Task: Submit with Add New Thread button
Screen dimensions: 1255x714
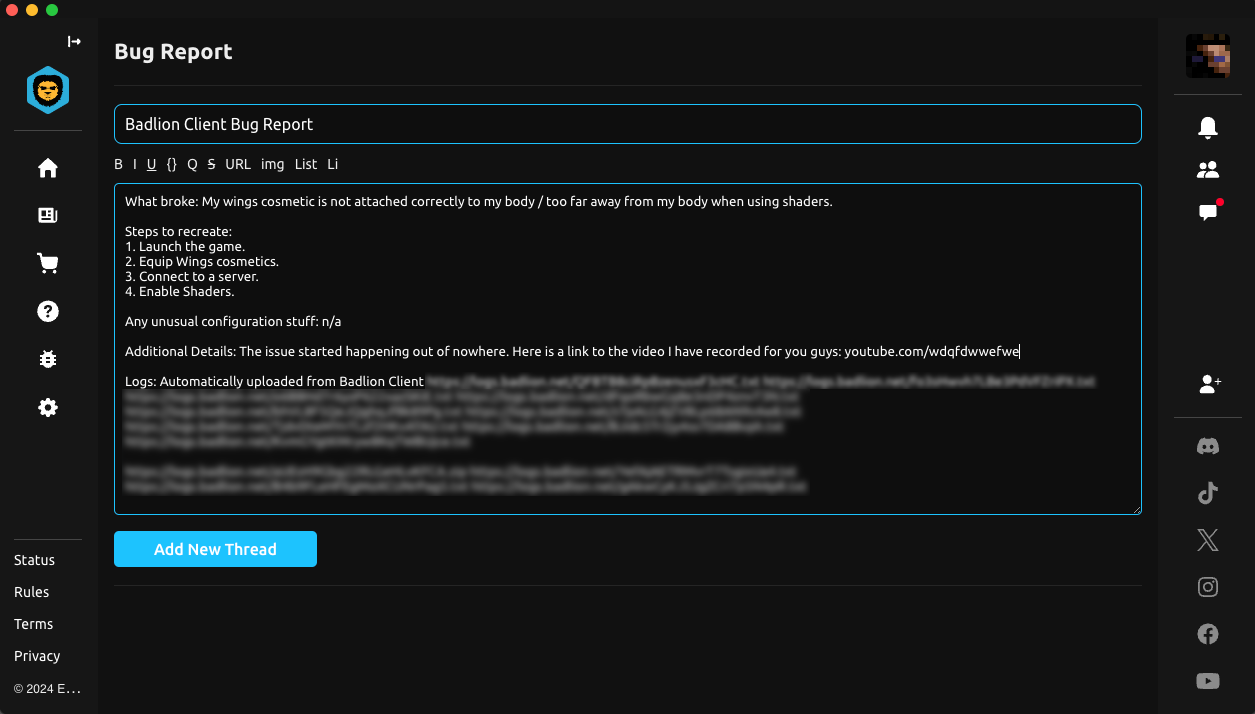Action: coord(215,549)
